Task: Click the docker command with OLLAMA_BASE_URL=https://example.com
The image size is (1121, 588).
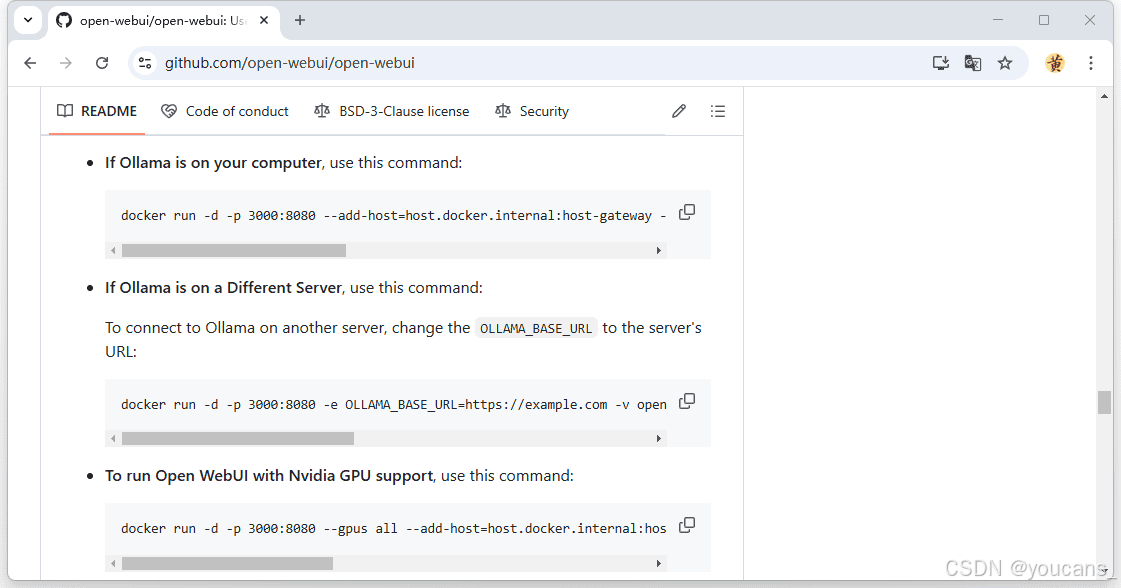Action: point(393,404)
